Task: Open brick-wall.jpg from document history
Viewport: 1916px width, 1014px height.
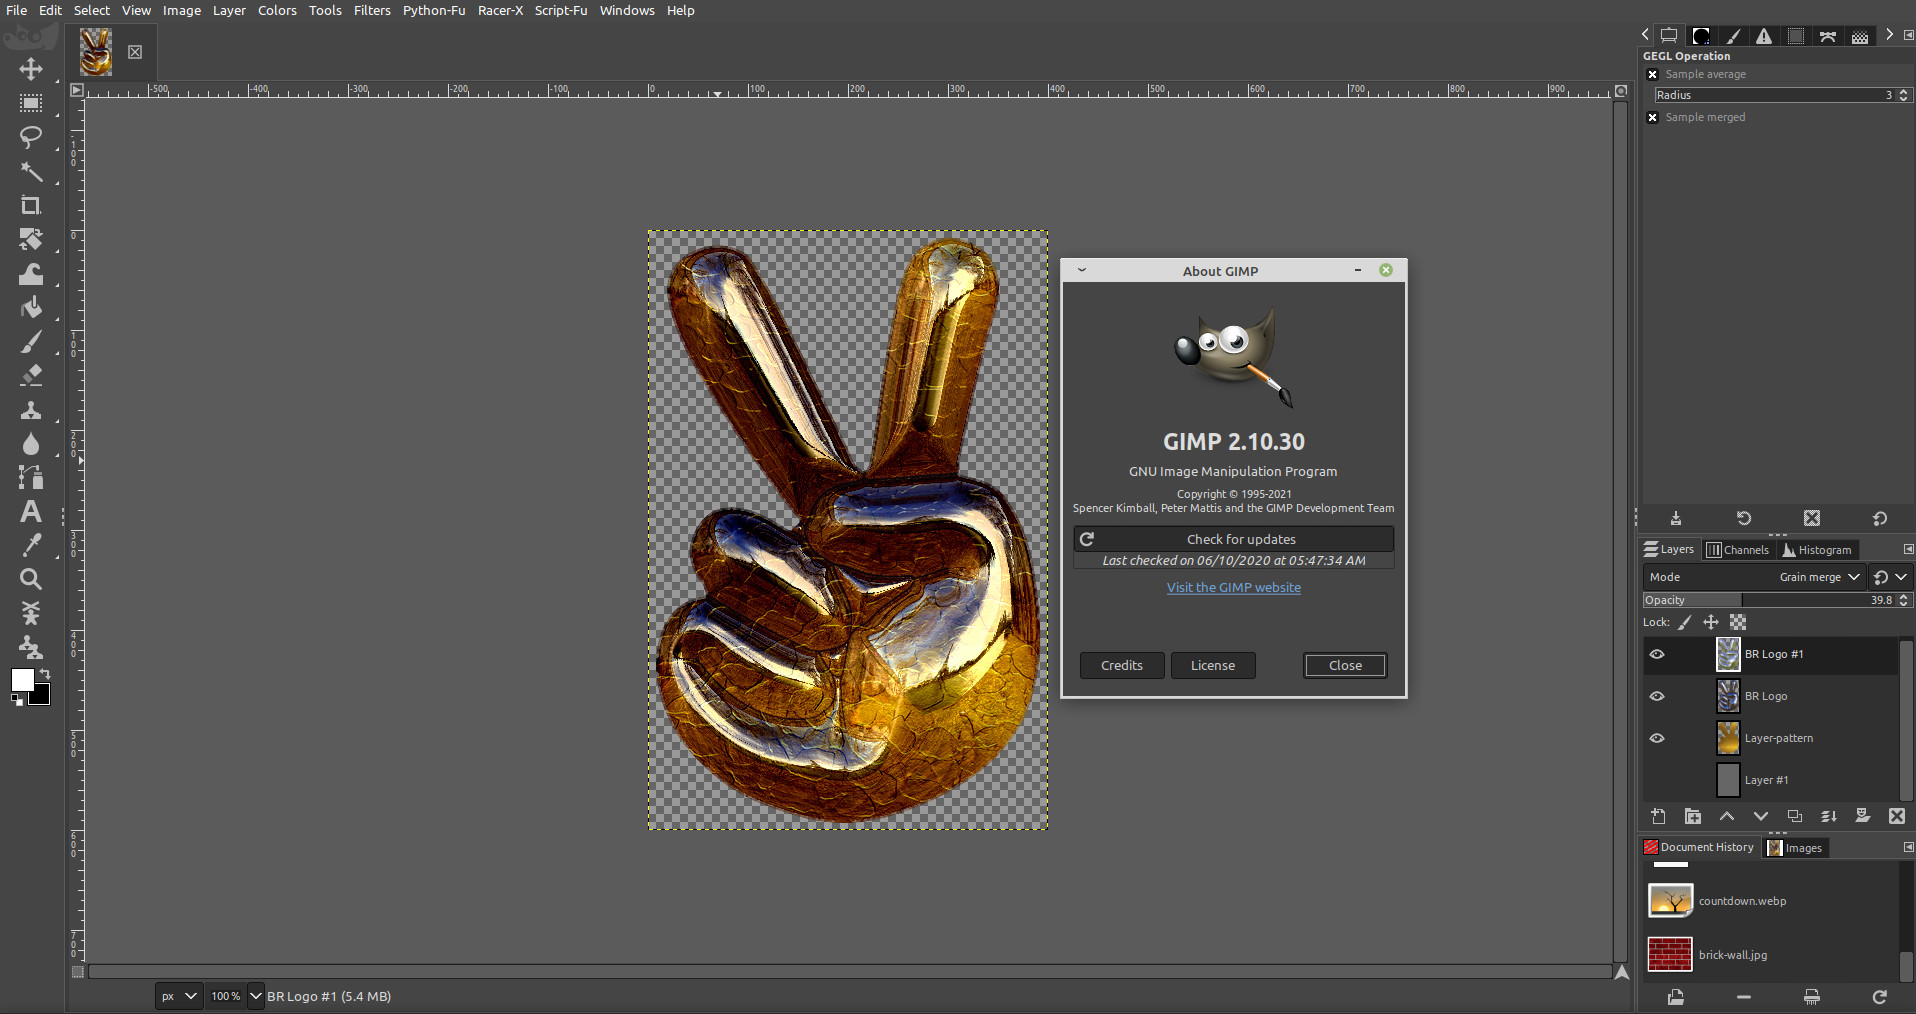Action: click(1770, 955)
